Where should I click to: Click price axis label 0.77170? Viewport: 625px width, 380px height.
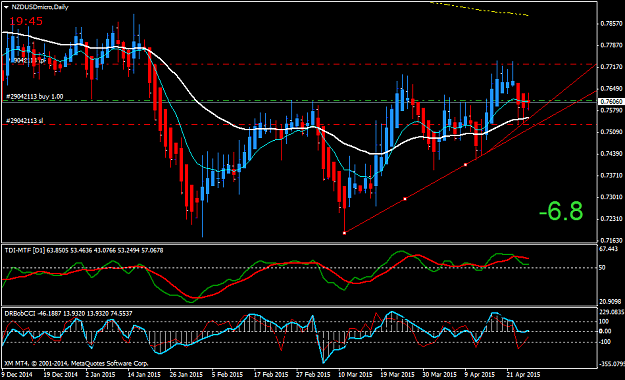click(611, 67)
